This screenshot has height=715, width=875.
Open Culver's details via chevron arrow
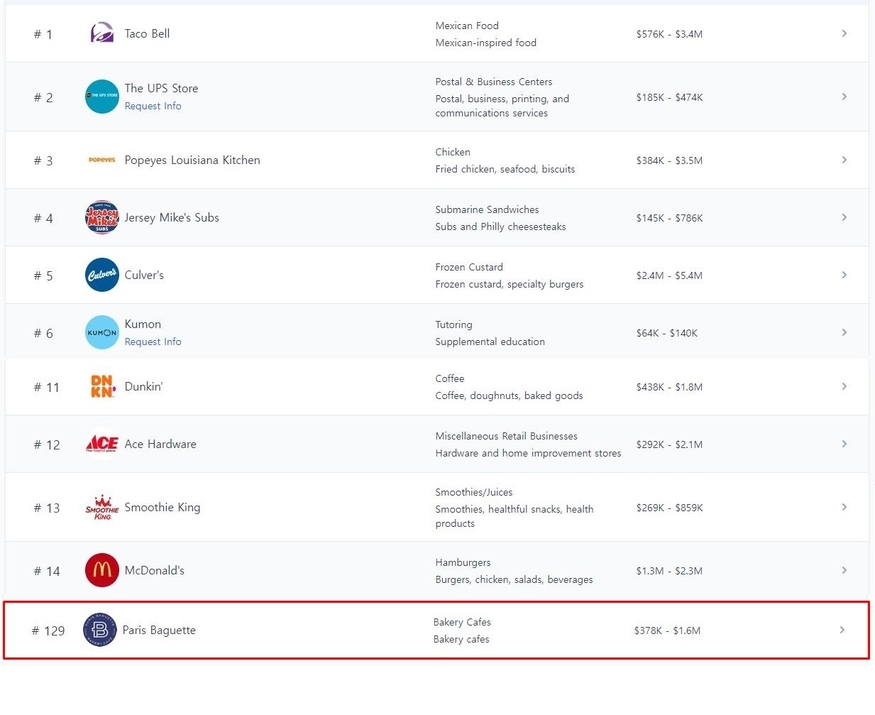point(844,275)
